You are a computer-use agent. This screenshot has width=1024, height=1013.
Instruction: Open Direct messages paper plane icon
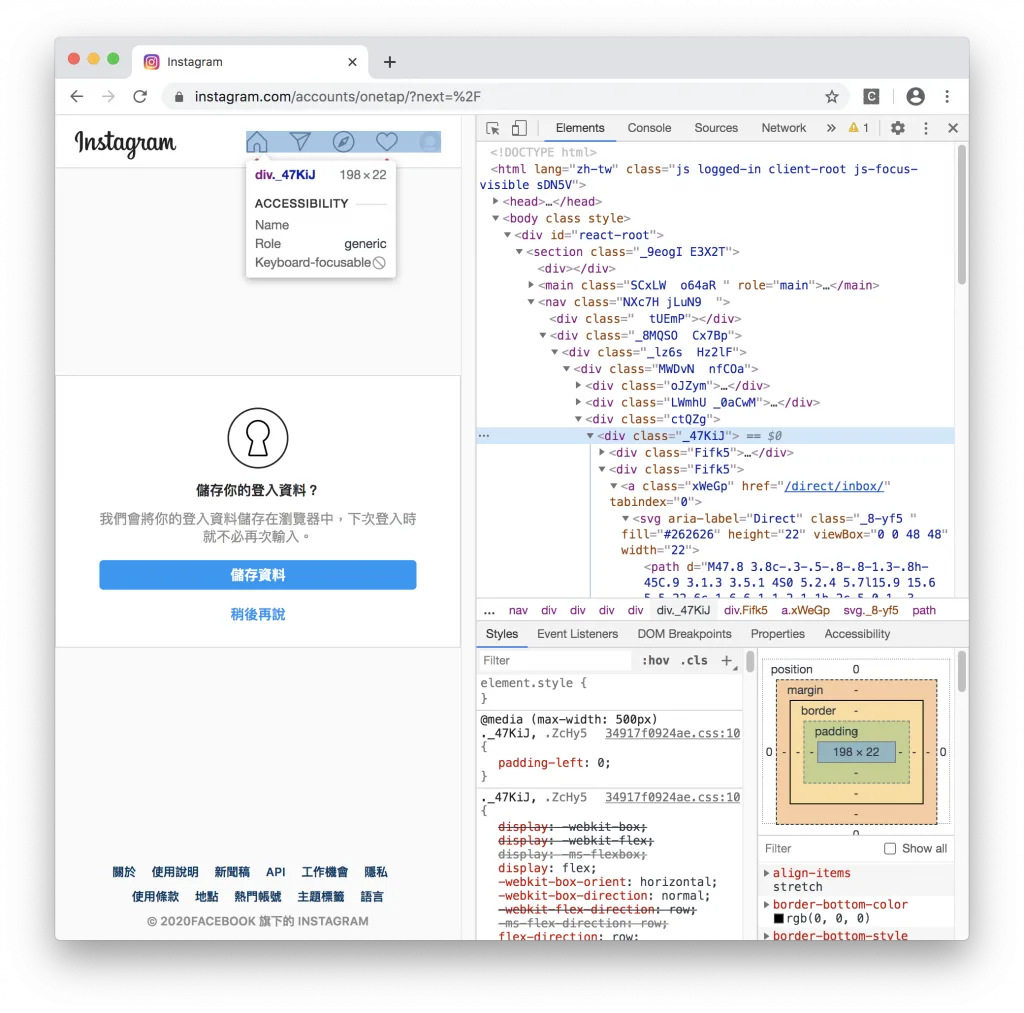pos(300,142)
